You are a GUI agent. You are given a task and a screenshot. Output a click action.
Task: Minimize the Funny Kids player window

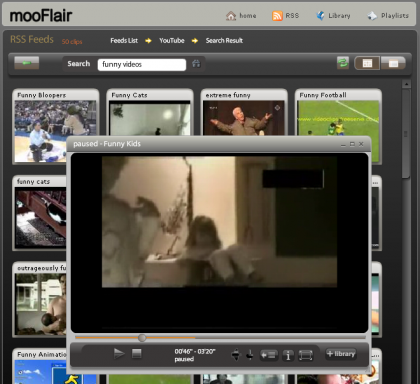(x=343, y=144)
